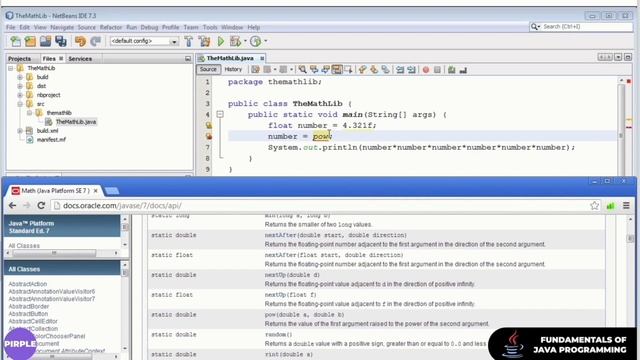Click the Redo arrow icon
The height and width of the screenshot is (360, 640).
(96, 41)
